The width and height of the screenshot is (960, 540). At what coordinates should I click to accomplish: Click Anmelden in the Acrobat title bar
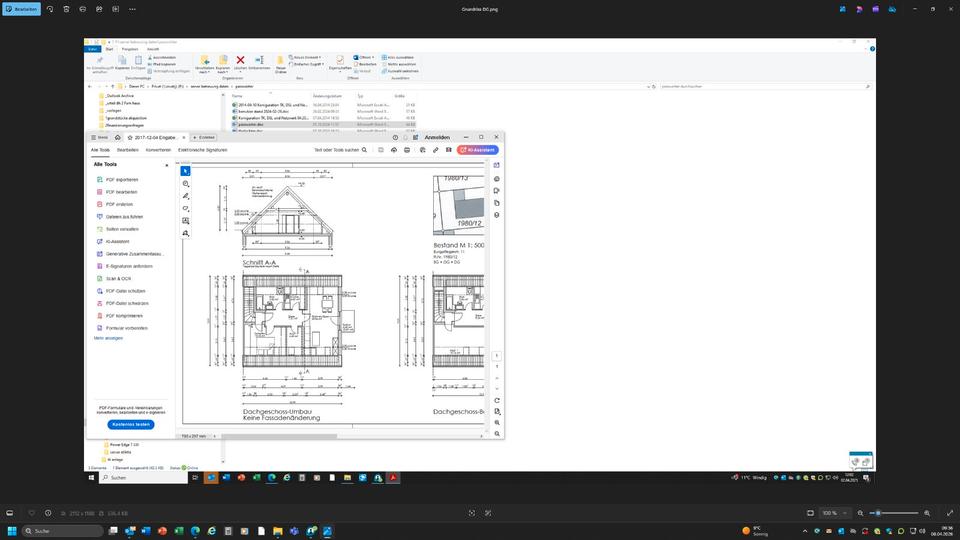pyautogui.click(x=437, y=137)
